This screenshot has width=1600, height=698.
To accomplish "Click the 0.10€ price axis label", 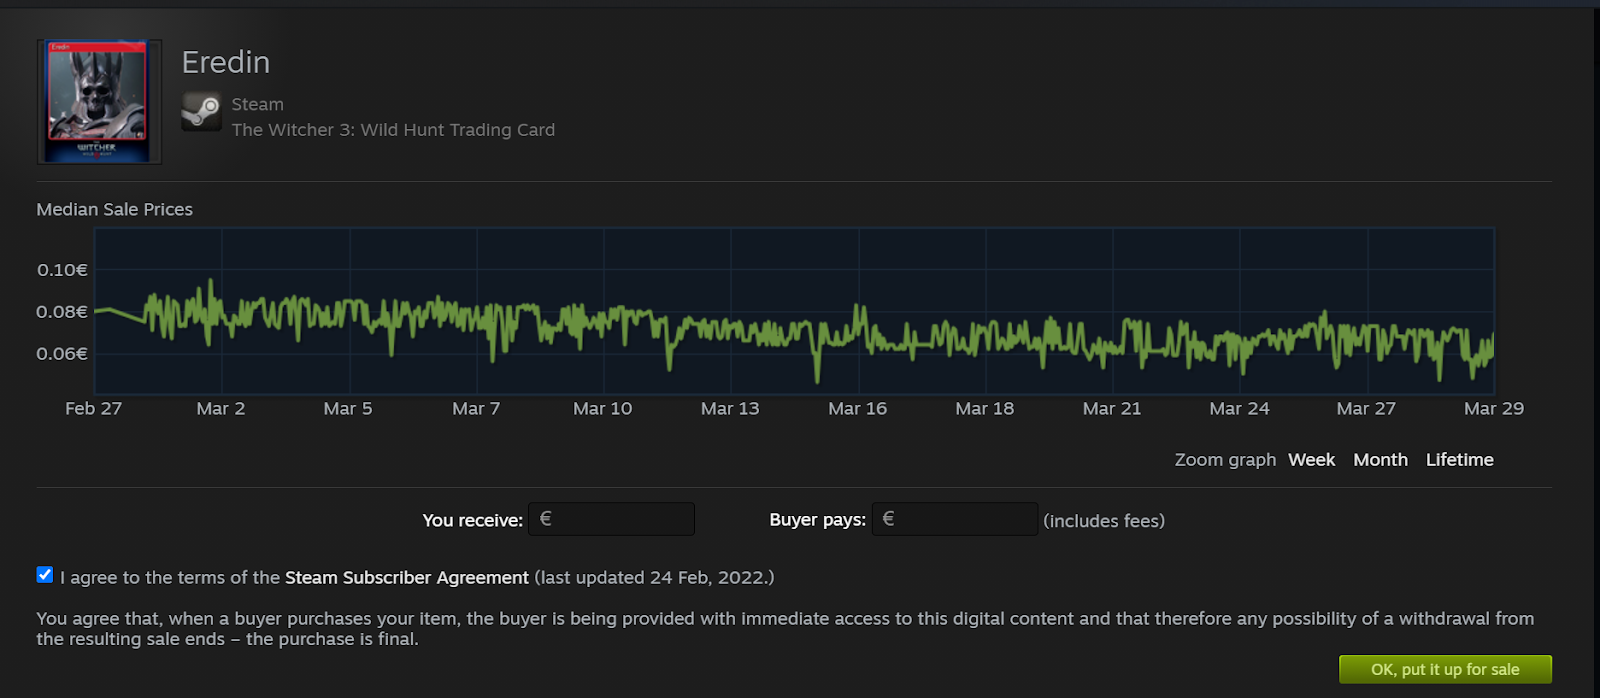I will 62,270.
